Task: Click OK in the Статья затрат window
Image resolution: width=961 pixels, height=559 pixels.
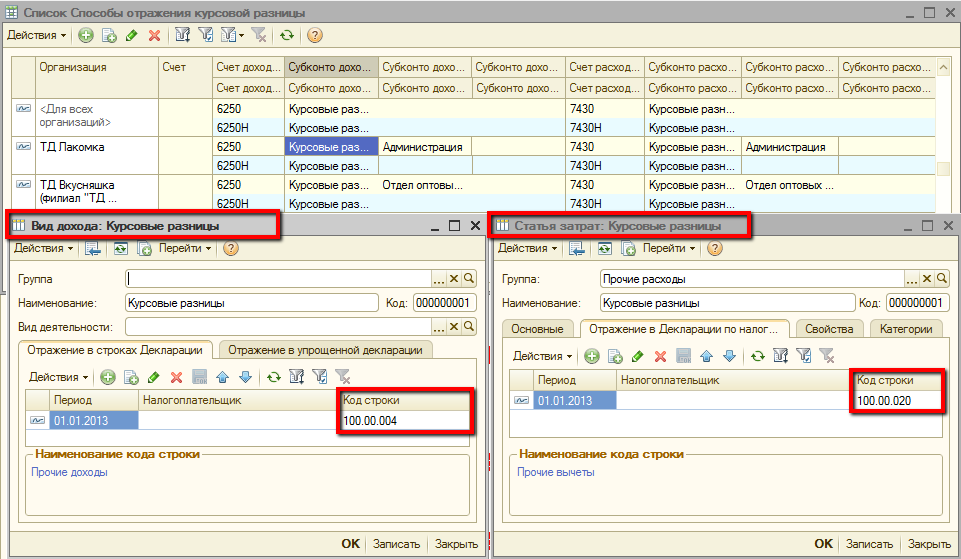Action: (x=823, y=544)
